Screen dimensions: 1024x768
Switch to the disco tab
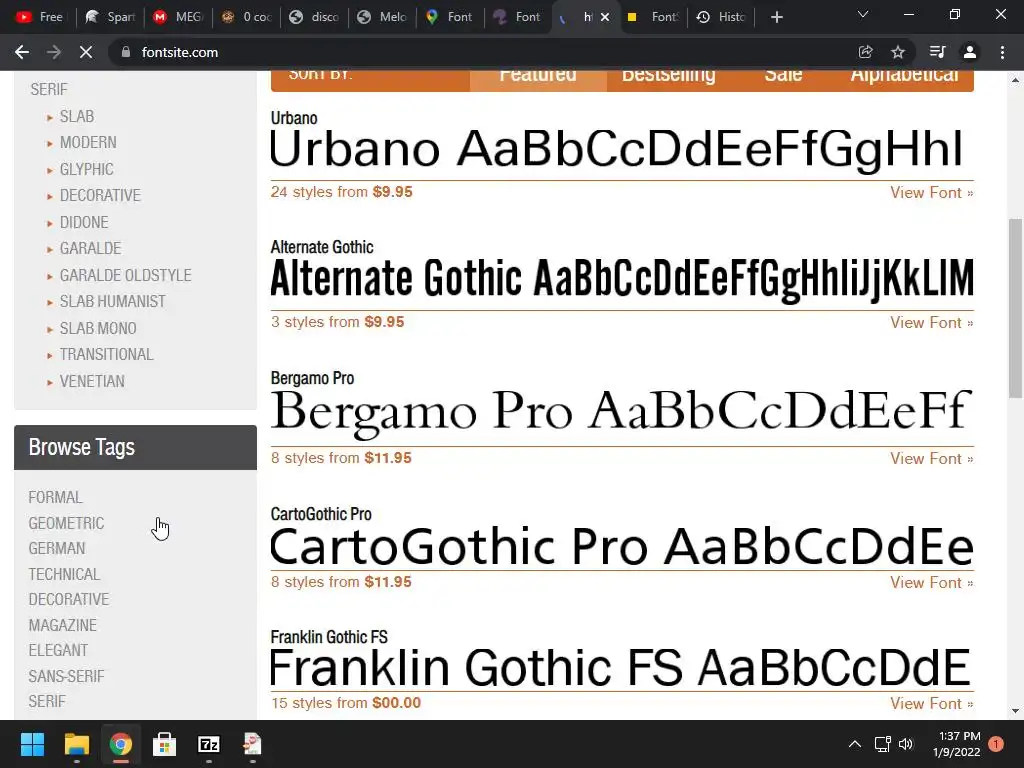(x=314, y=18)
